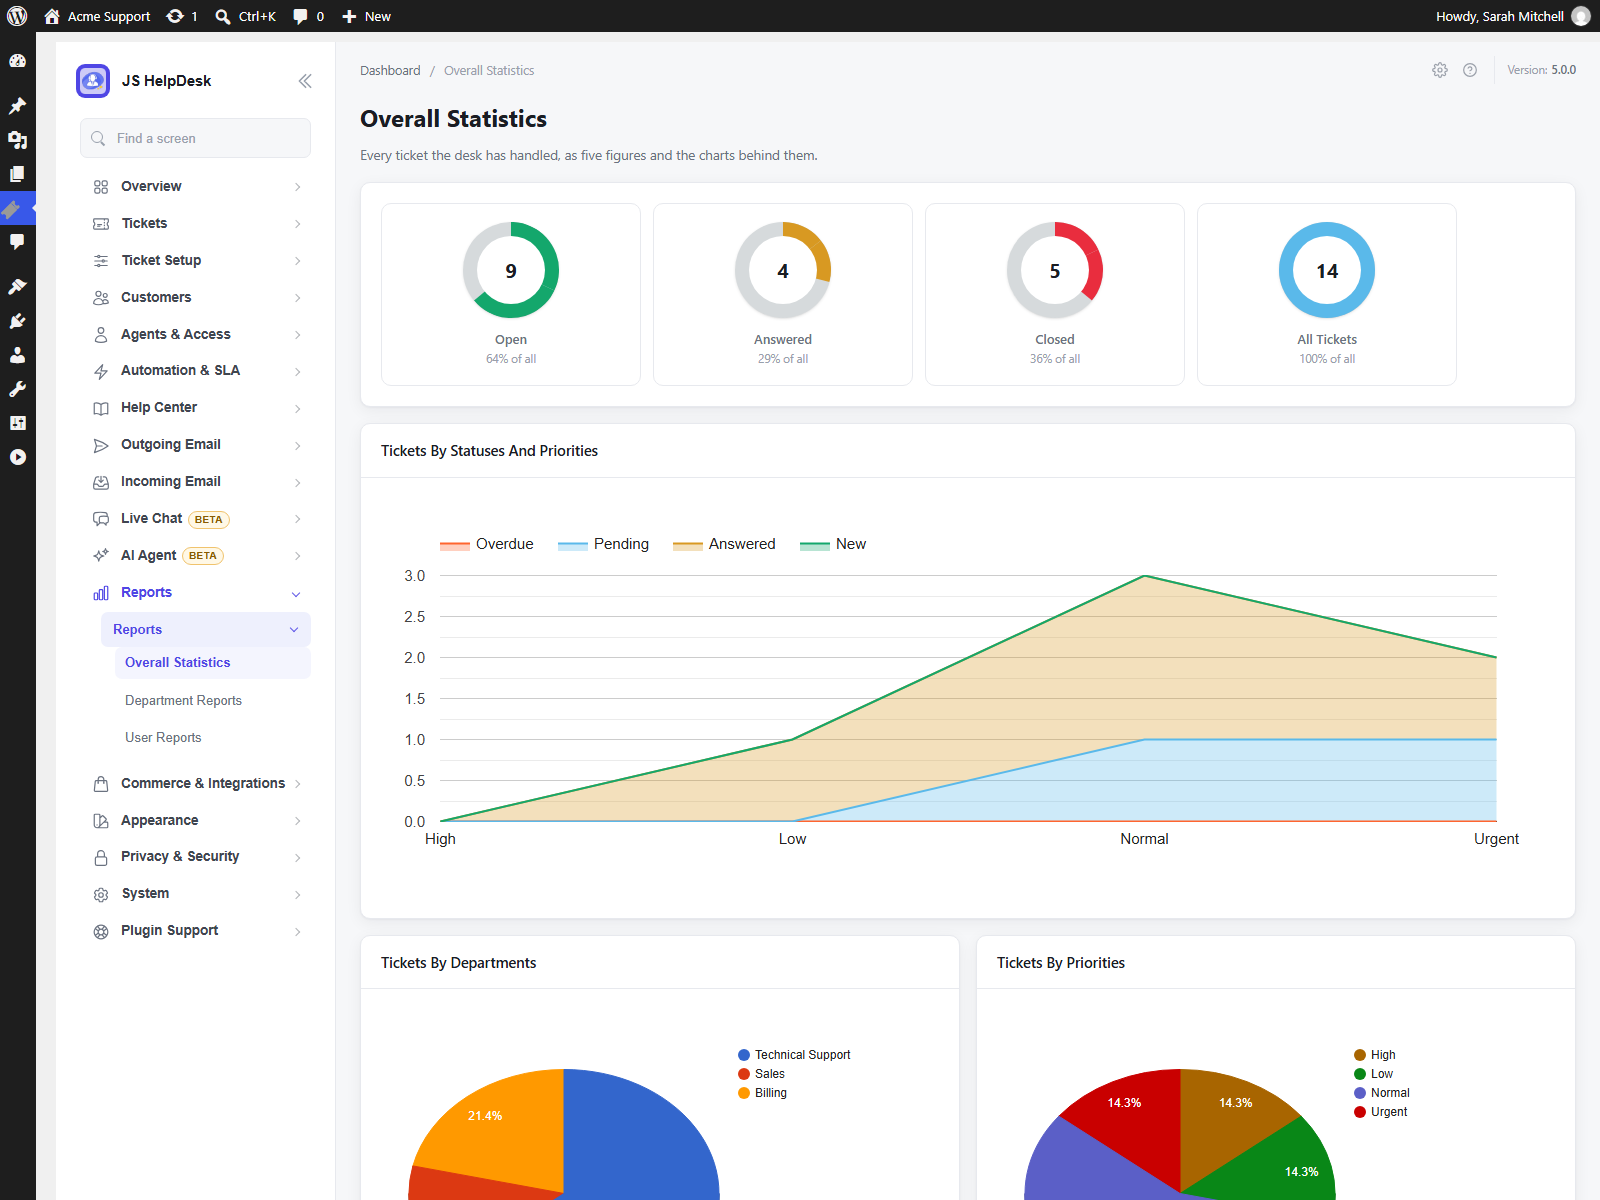This screenshot has height=1200, width=1600.
Task: Open the settings gear icon
Action: (1440, 70)
